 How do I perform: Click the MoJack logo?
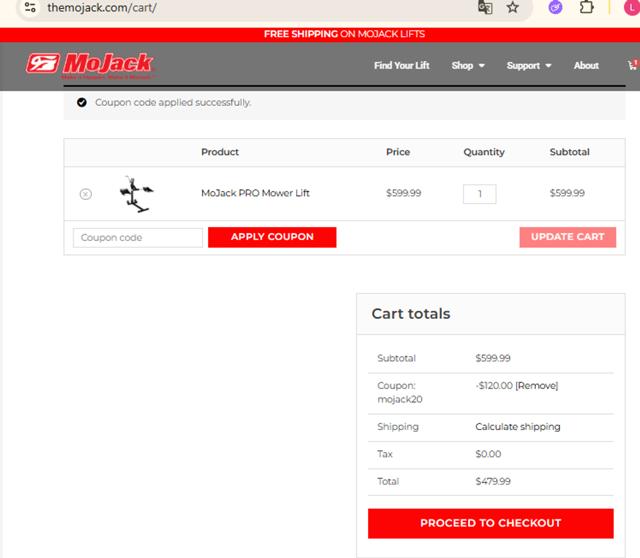[90, 65]
